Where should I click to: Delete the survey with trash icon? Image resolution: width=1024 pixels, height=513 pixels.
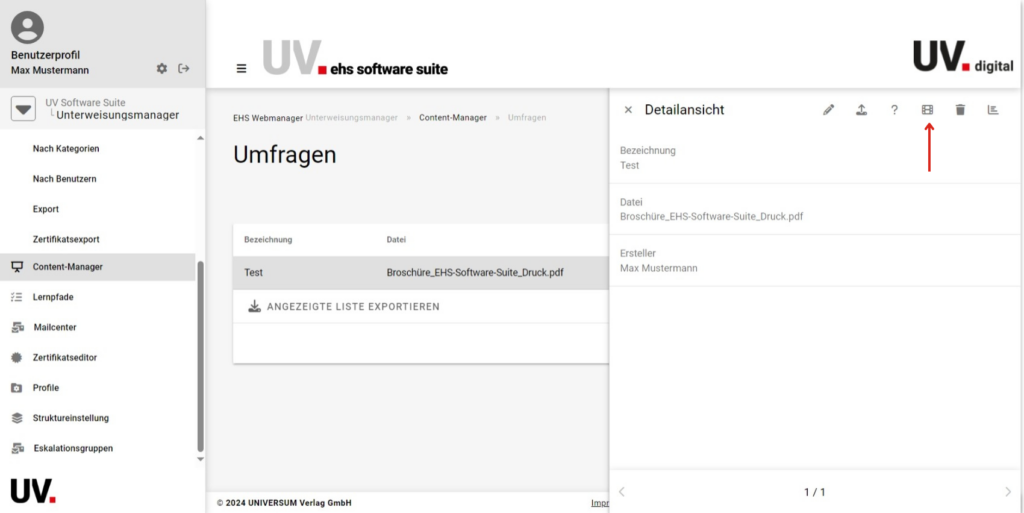[960, 110]
